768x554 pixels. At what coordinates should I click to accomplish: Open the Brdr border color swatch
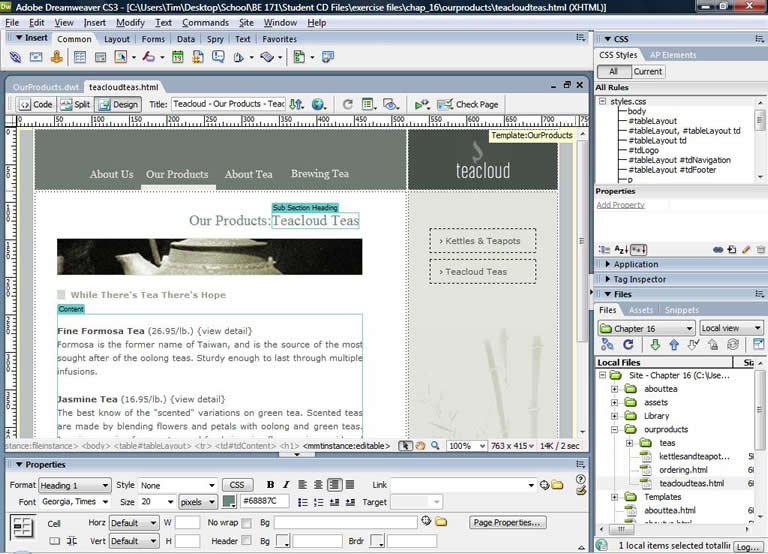coord(377,541)
